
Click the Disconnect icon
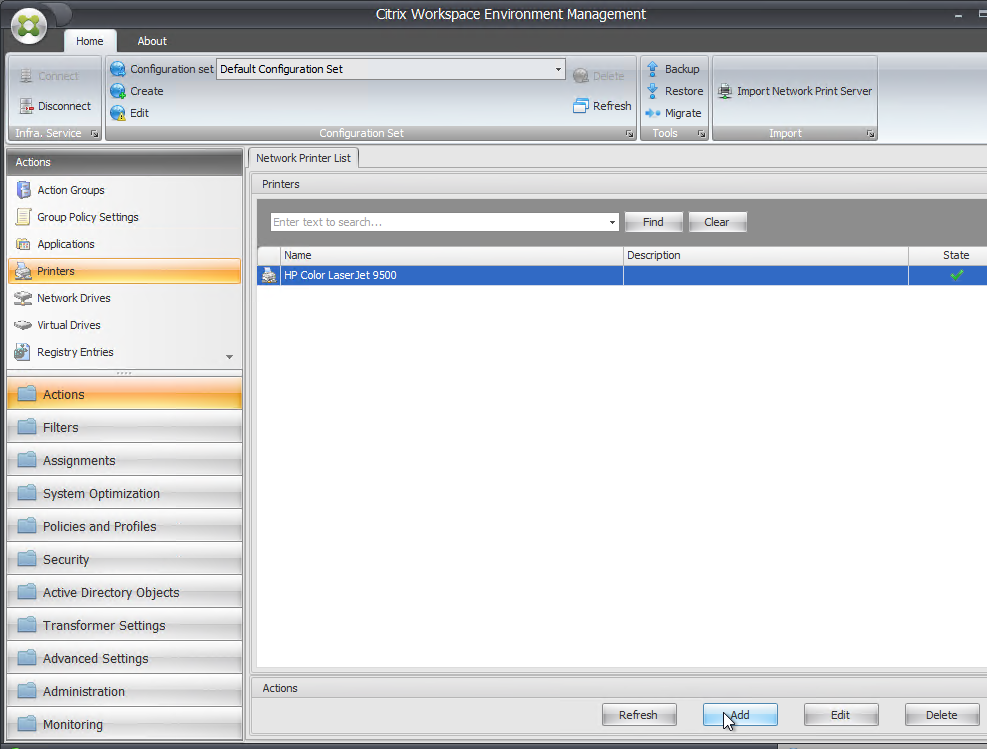coord(26,106)
